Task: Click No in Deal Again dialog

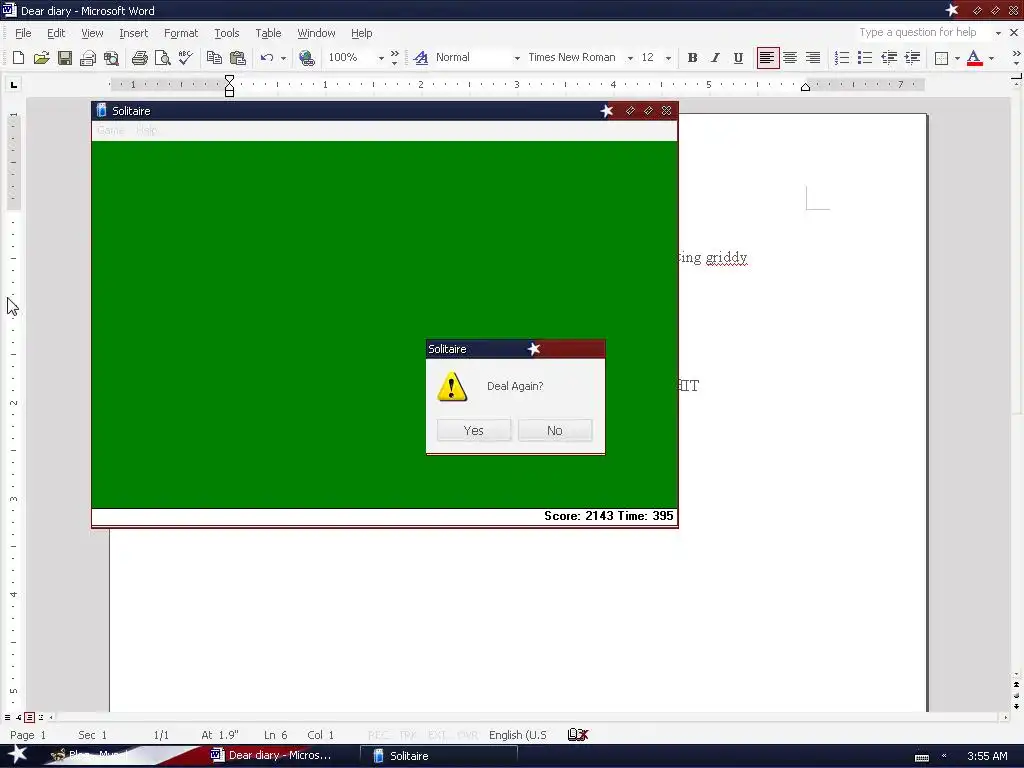Action: 554,430
